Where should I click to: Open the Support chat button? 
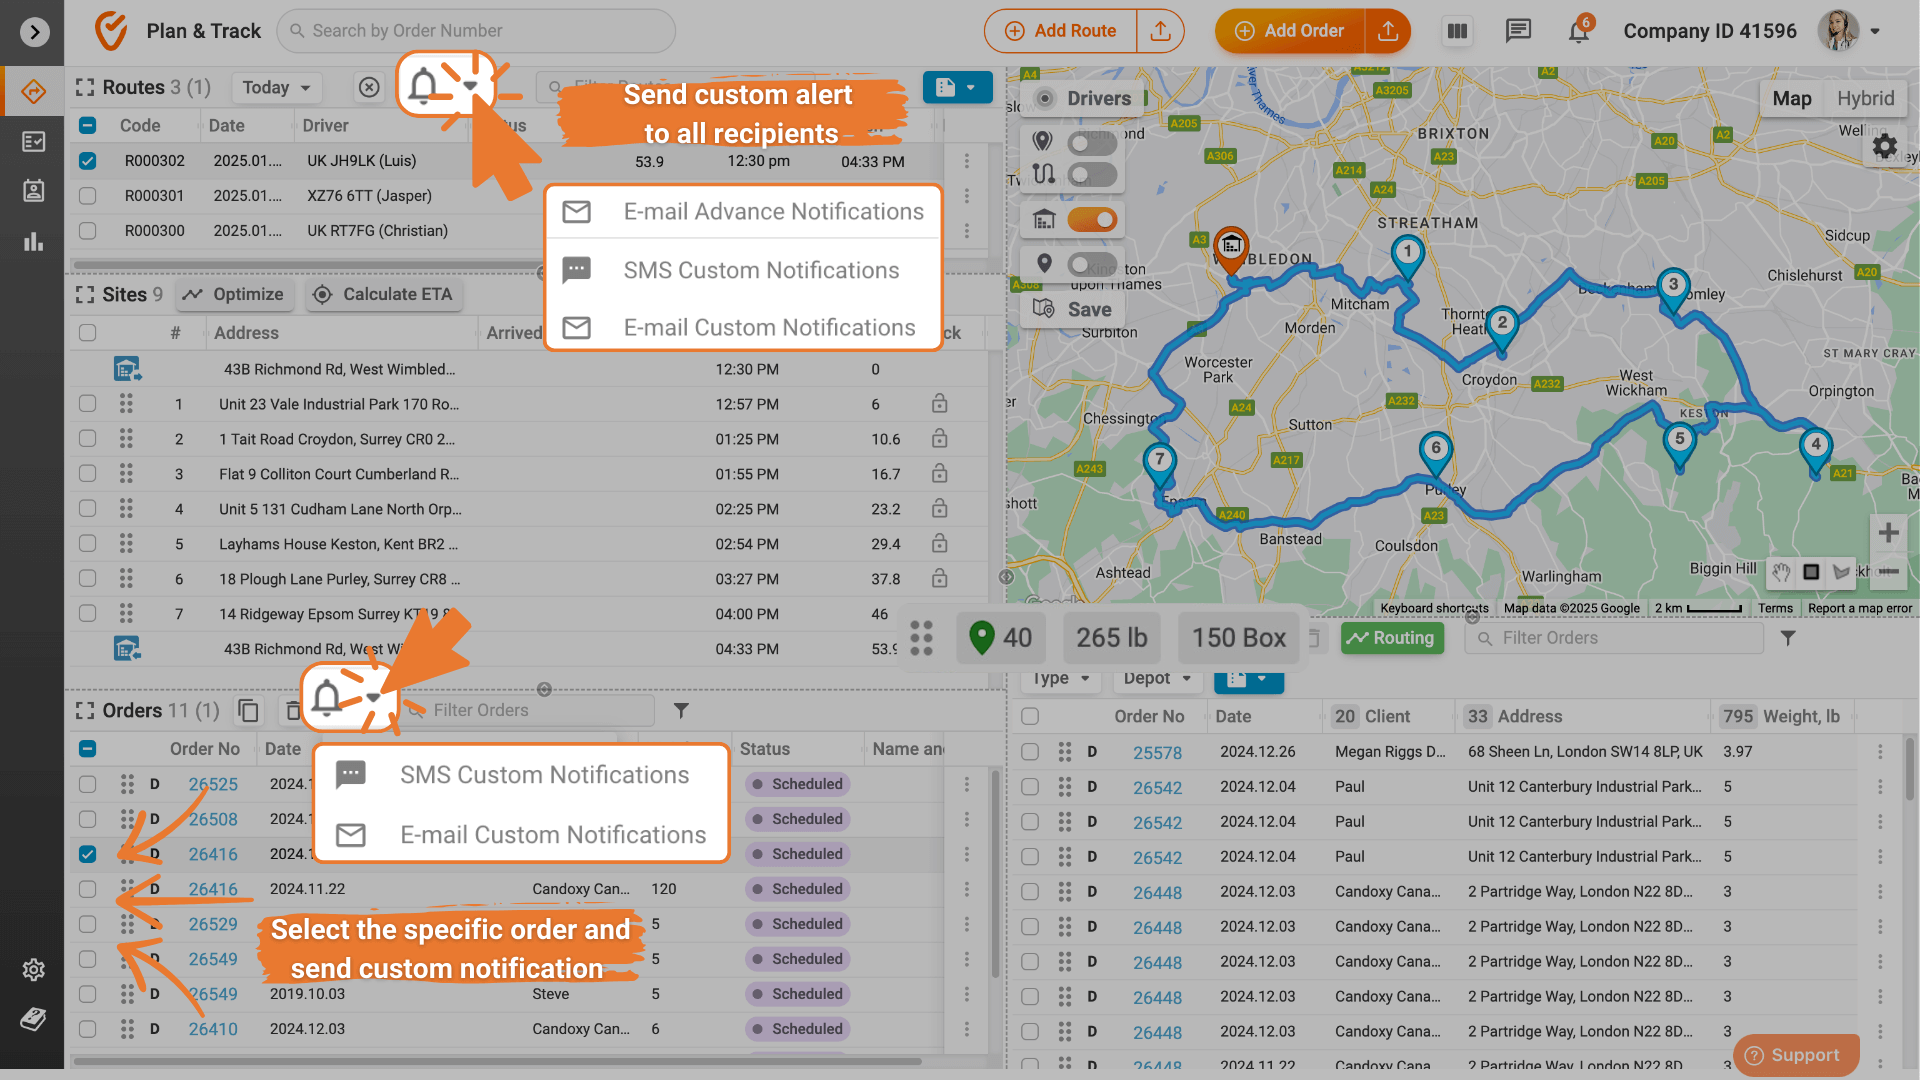(x=1796, y=1055)
